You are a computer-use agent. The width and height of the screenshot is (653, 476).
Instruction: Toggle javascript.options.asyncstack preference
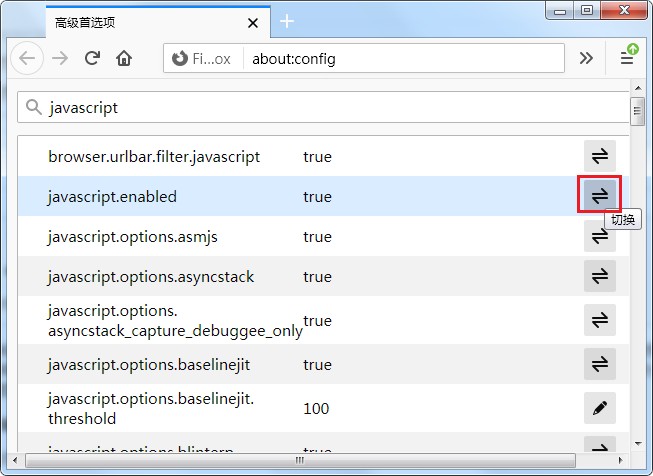click(599, 276)
